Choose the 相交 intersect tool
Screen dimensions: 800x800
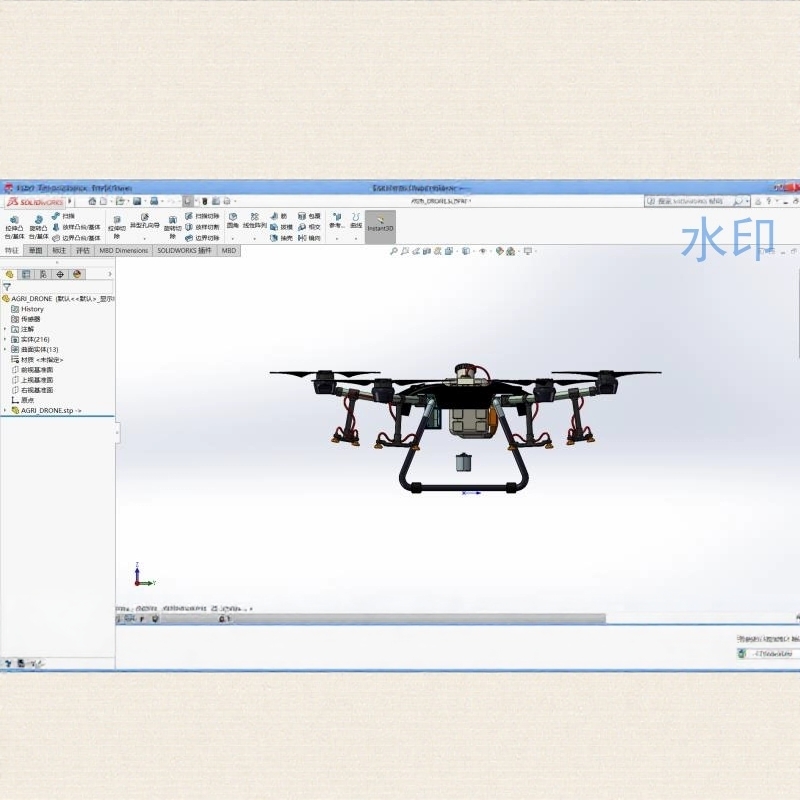tap(309, 227)
